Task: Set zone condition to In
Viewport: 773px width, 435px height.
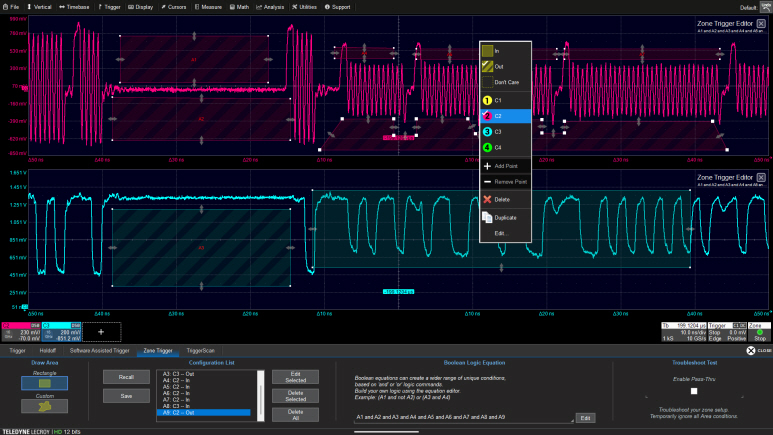Action: pyautogui.click(x=505, y=51)
